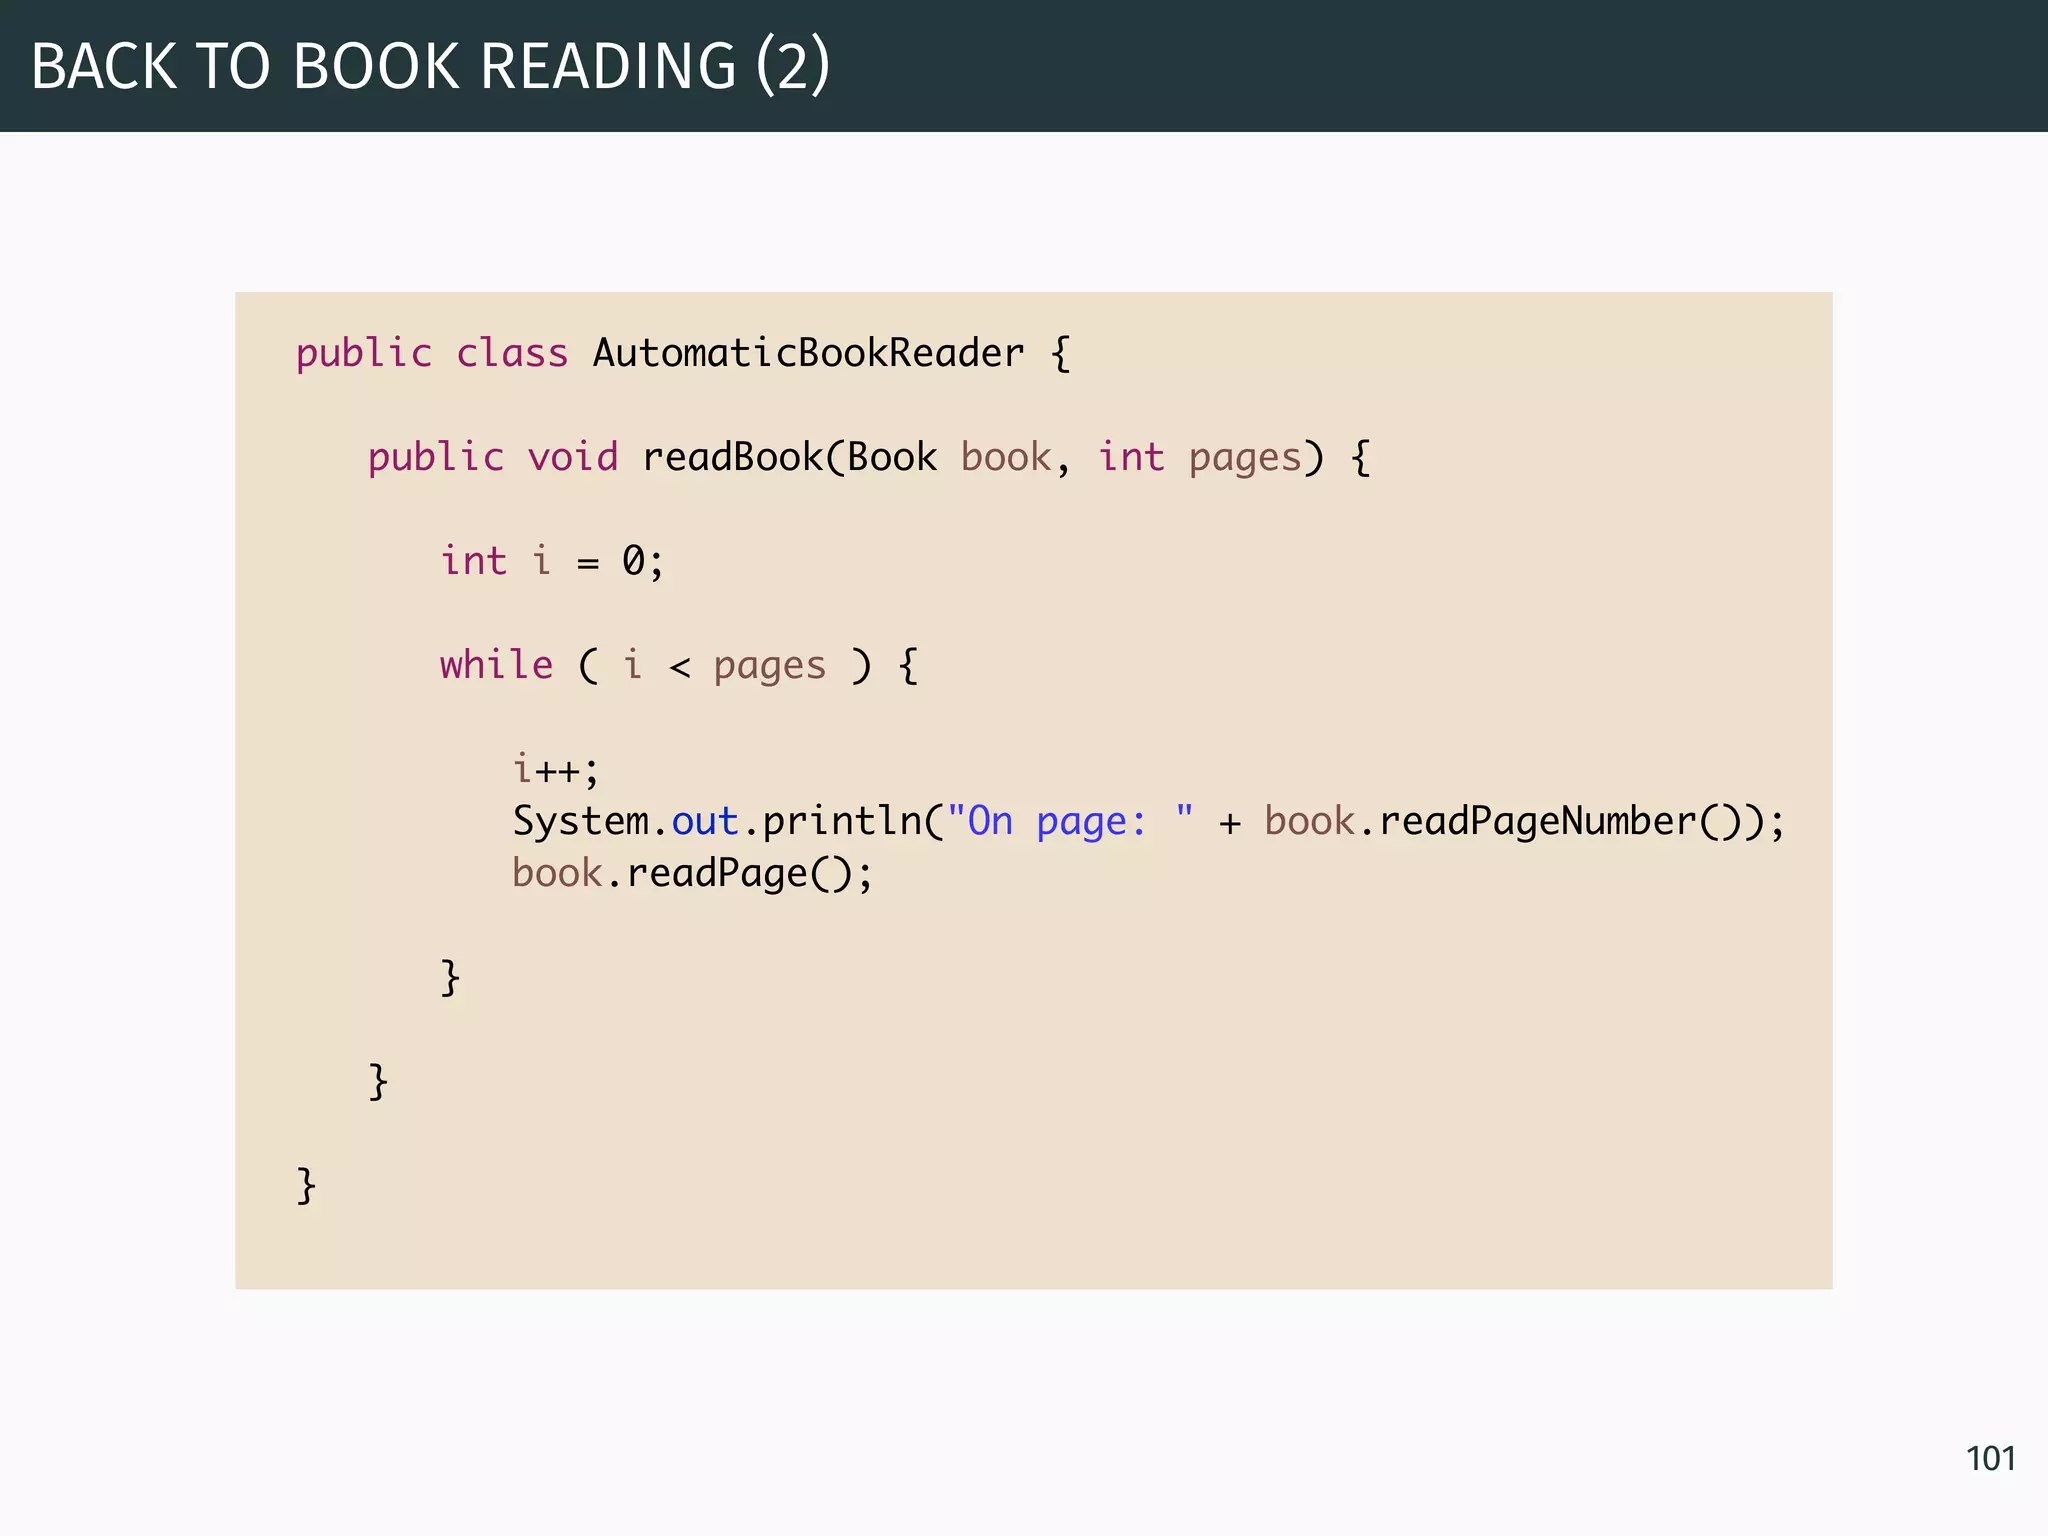2048x1536 pixels.
Task: Click the 'int i = 0;' declaration line
Action: tap(552, 562)
